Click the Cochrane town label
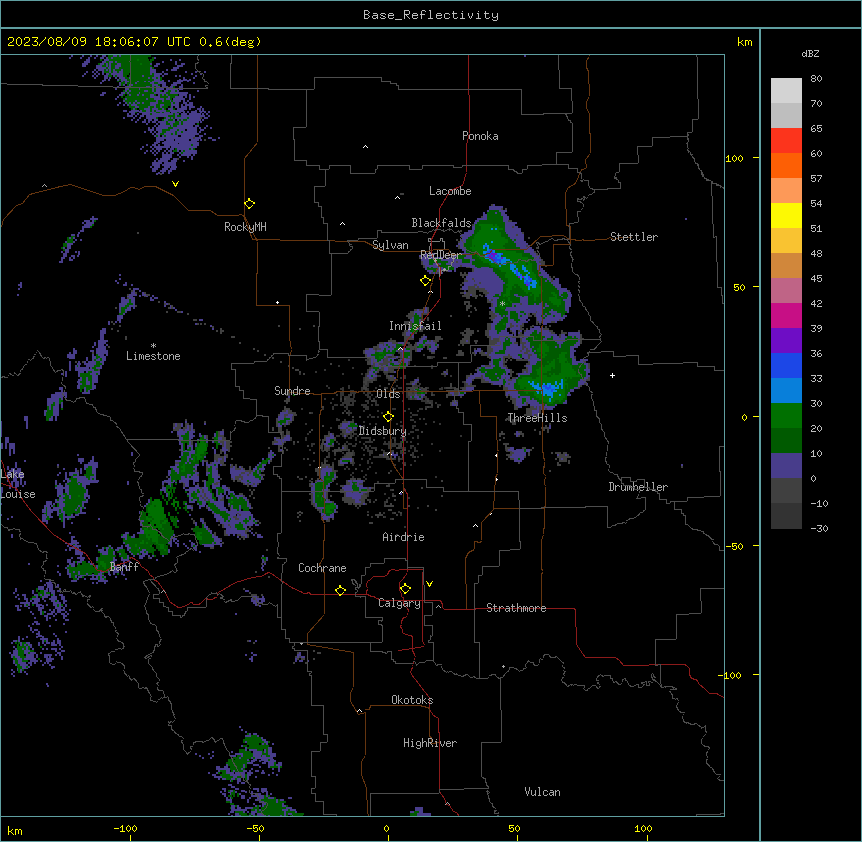862x842 pixels. click(x=322, y=568)
